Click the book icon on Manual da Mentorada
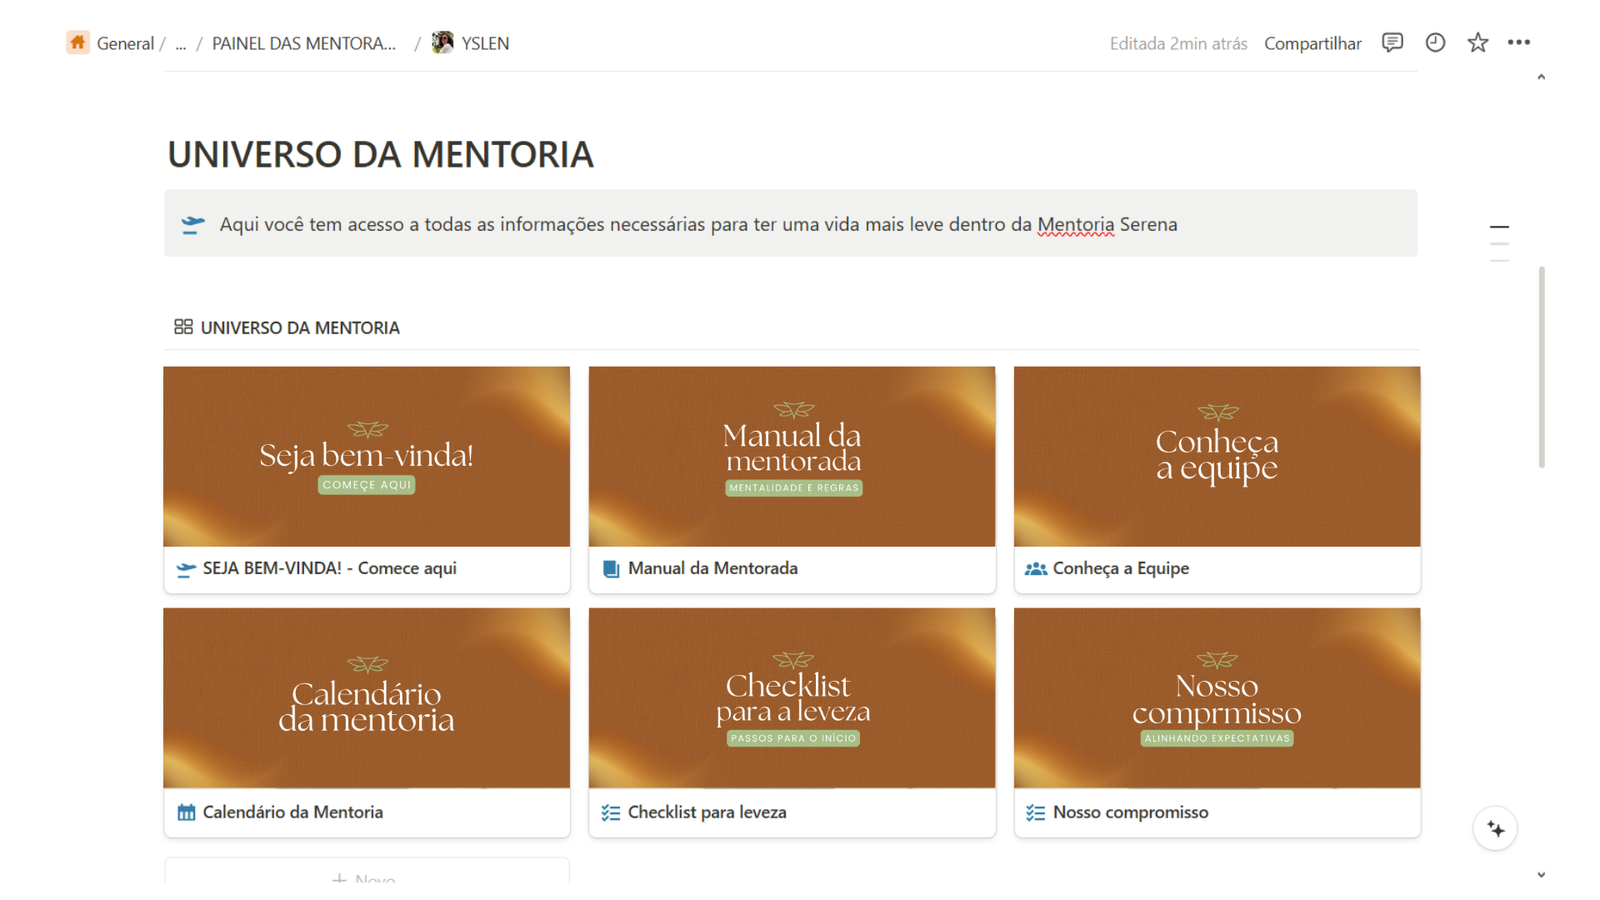Image resolution: width=1600 pixels, height=900 pixels. click(611, 569)
